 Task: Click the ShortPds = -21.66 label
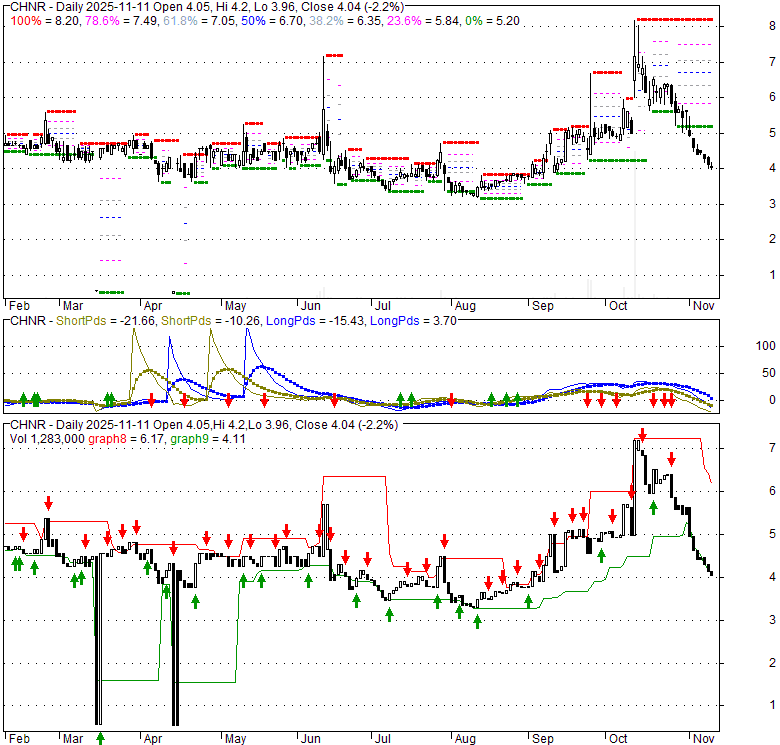[x=105, y=321]
